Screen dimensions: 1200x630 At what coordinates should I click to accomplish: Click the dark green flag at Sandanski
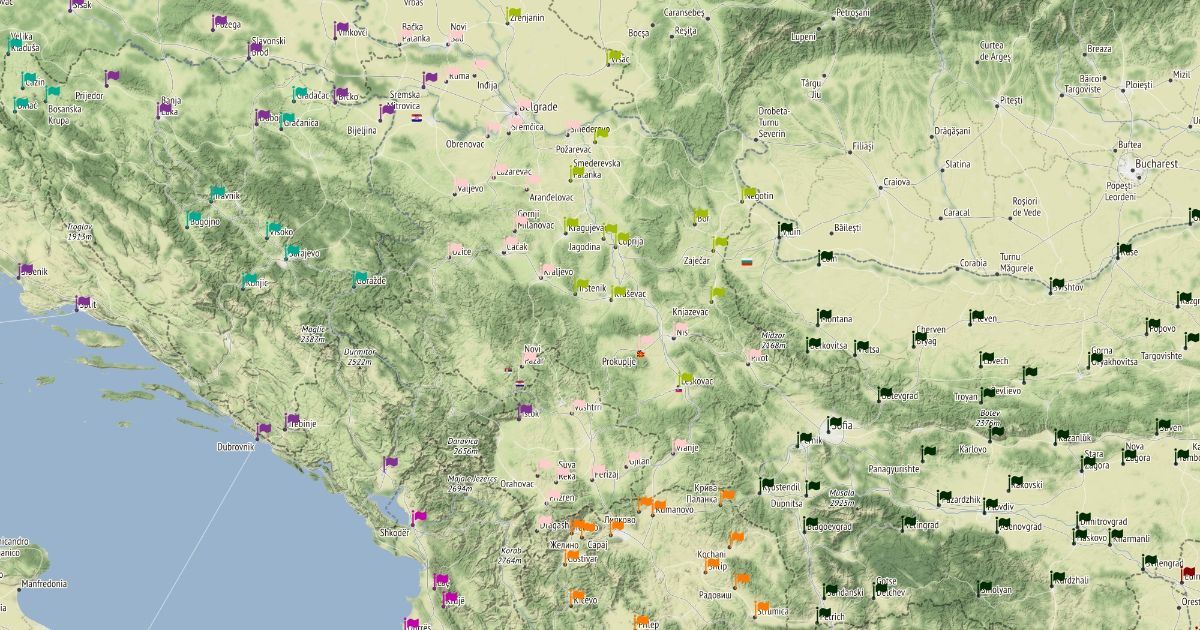pyautogui.click(x=829, y=590)
